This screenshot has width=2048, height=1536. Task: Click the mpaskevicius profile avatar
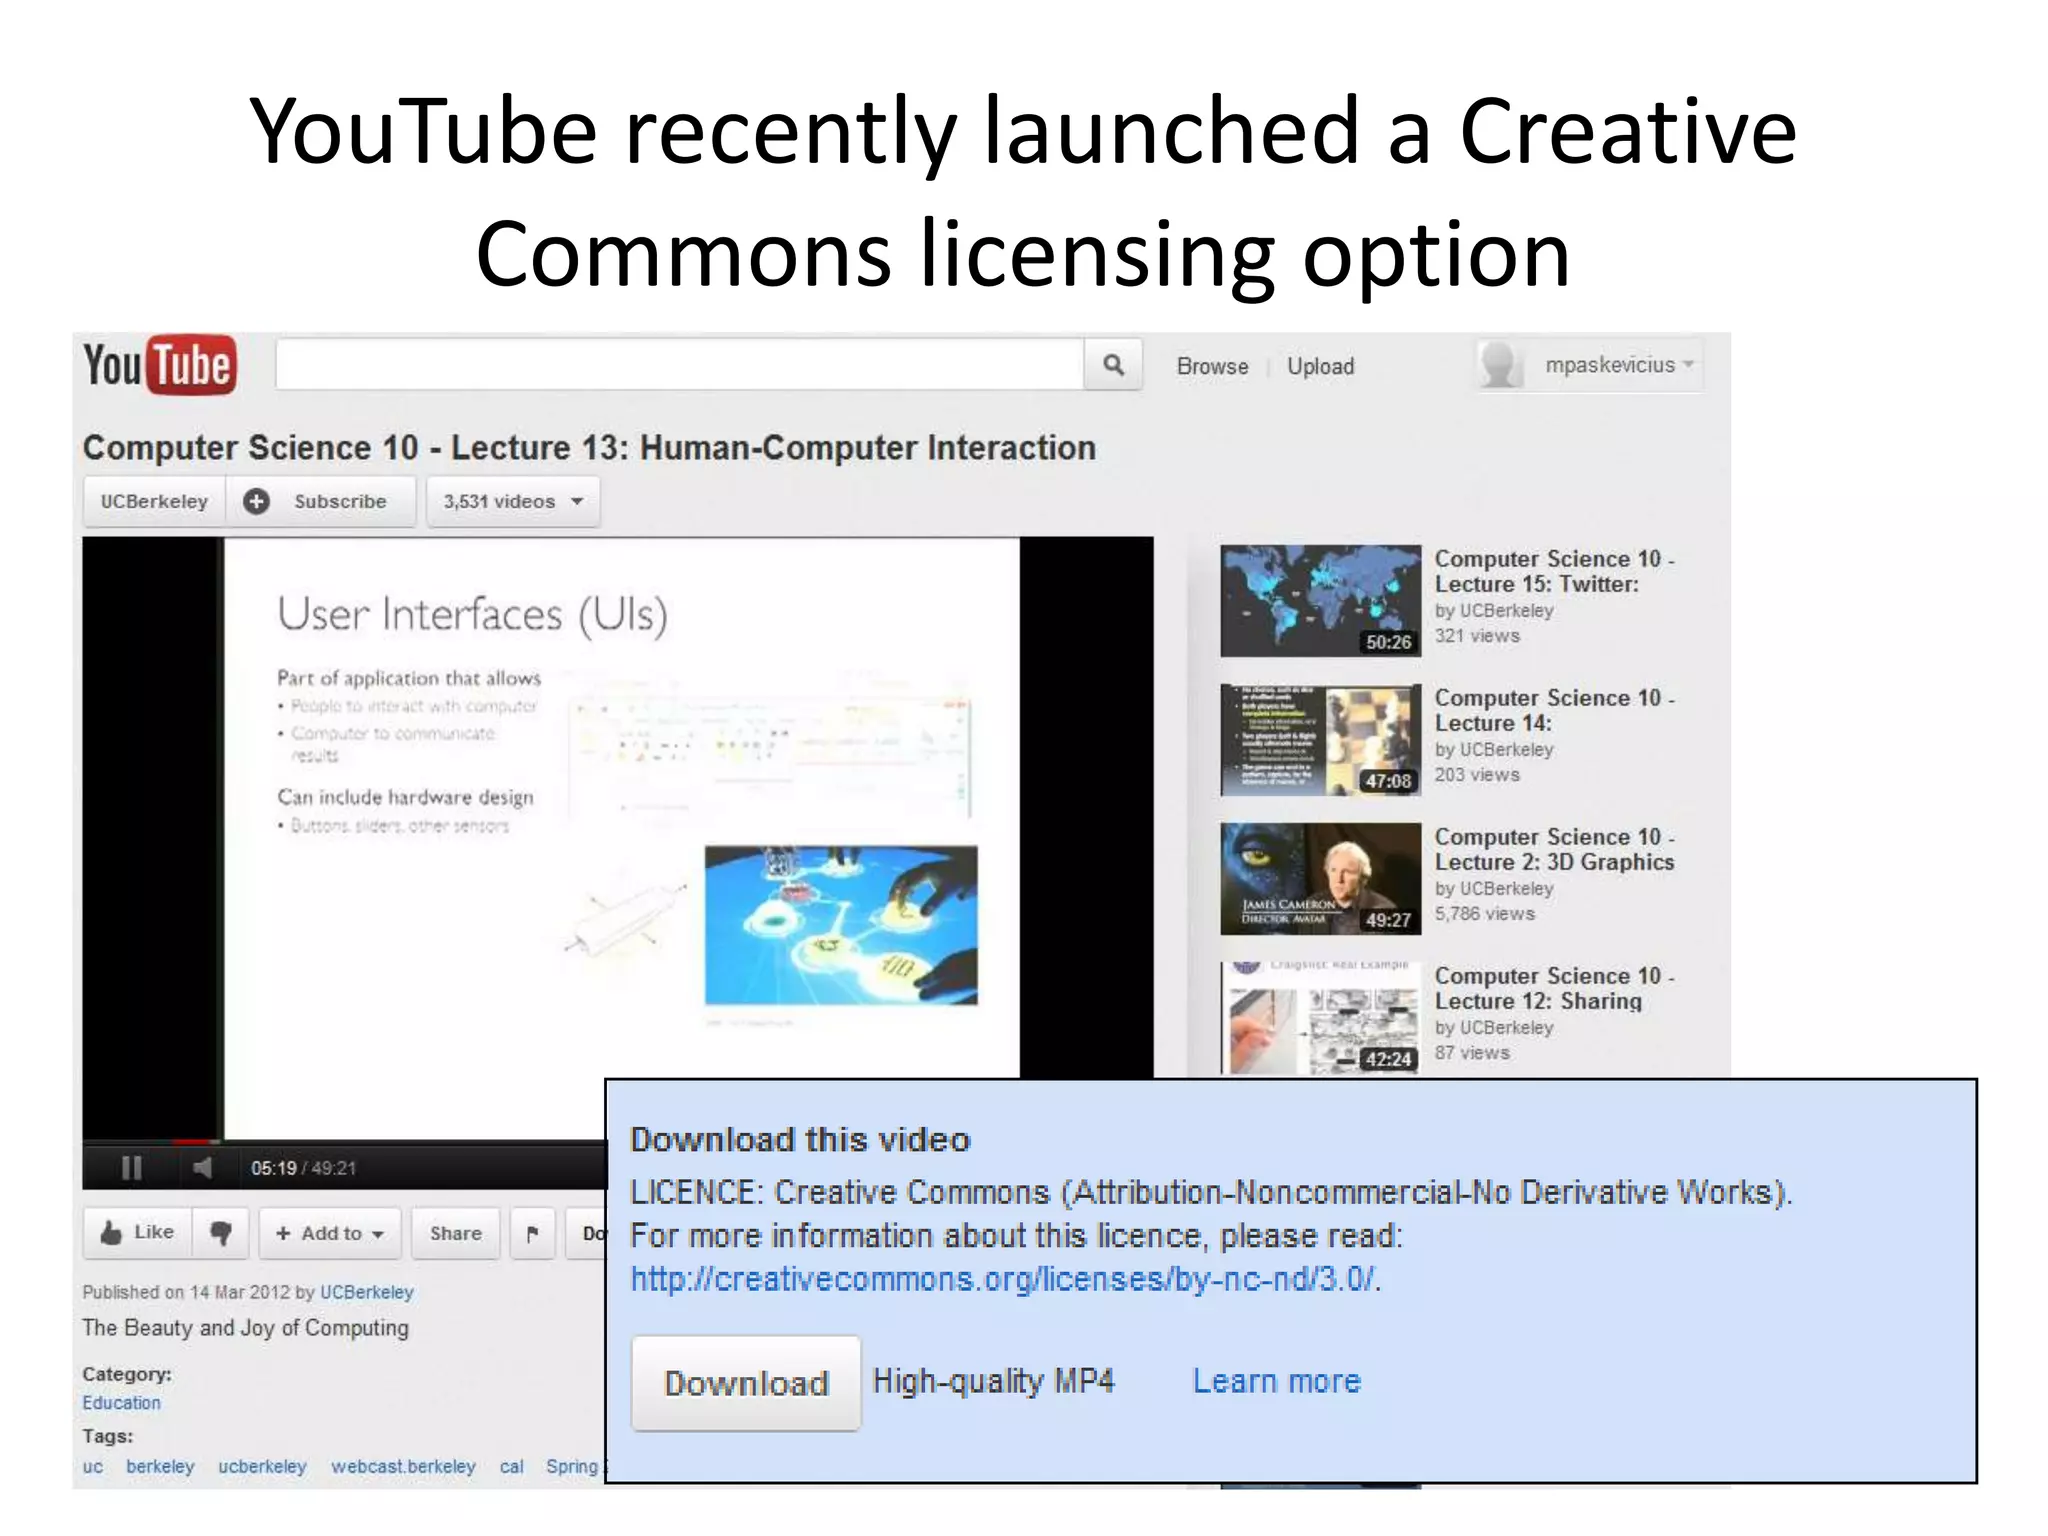pos(1500,365)
